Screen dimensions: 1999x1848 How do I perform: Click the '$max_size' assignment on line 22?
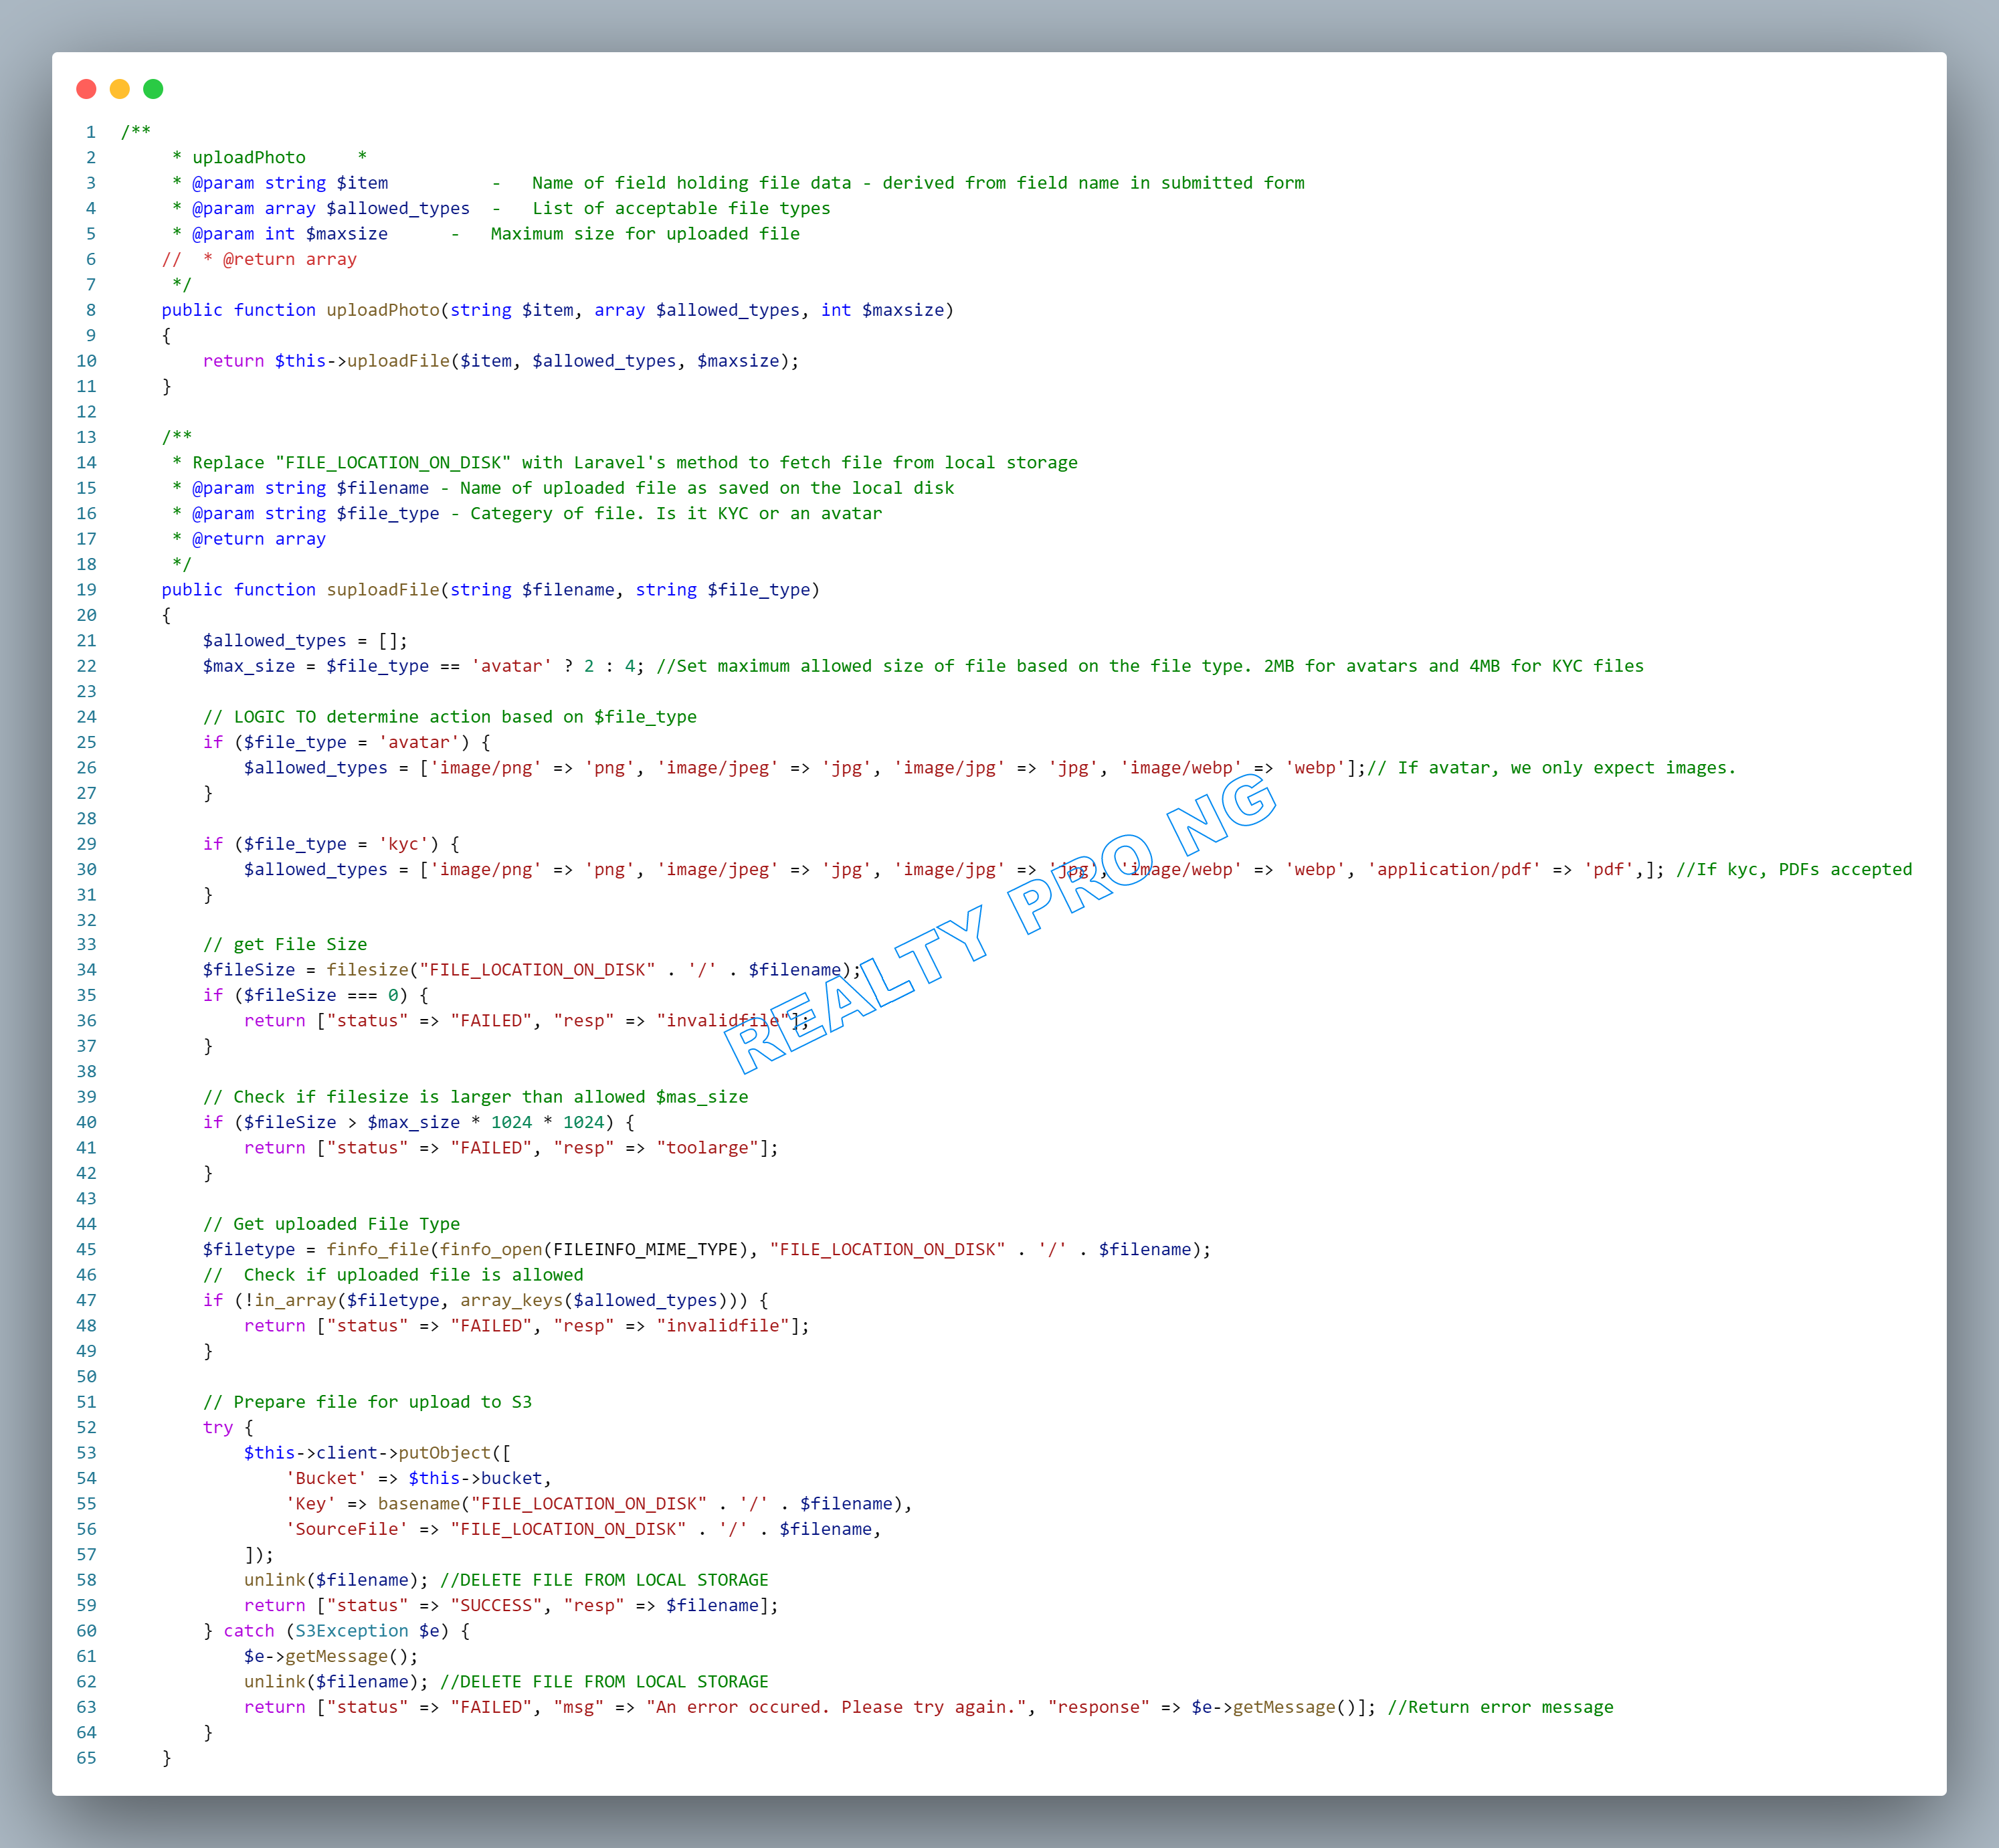[249, 666]
